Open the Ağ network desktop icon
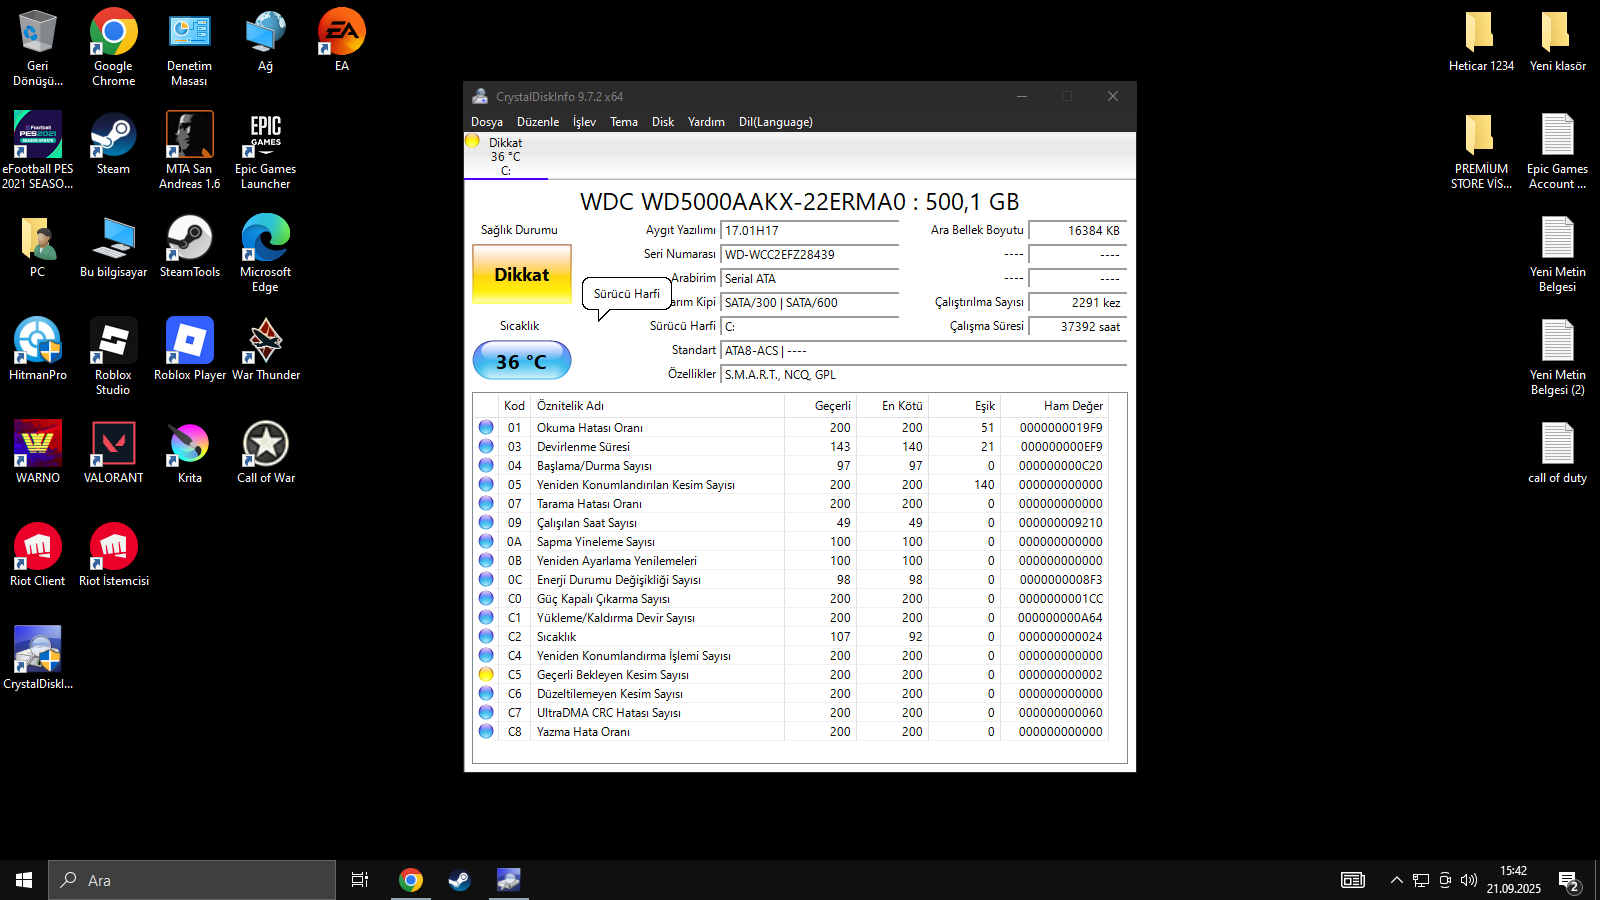1600x900 pixels. pos(265,41)
